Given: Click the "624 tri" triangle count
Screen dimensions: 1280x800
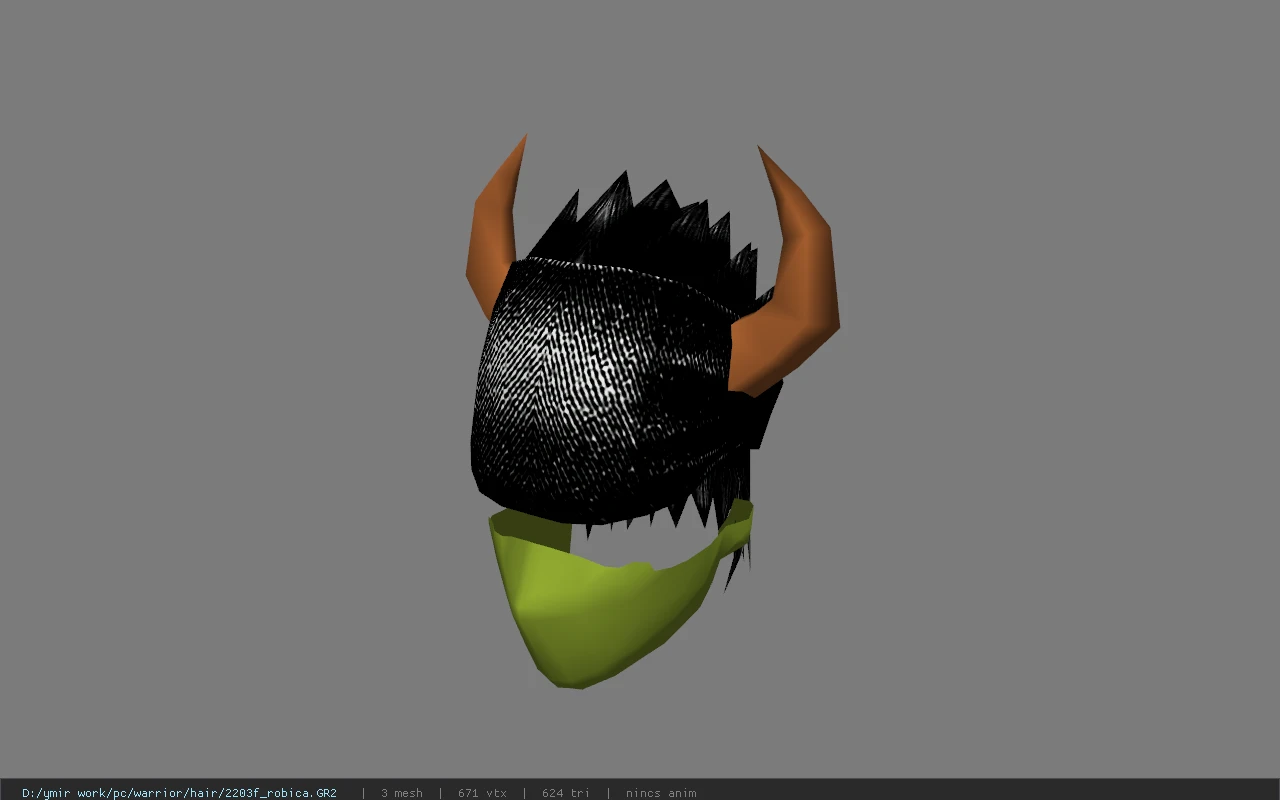Looking at the screenshot, I should (x=565, y=793).
